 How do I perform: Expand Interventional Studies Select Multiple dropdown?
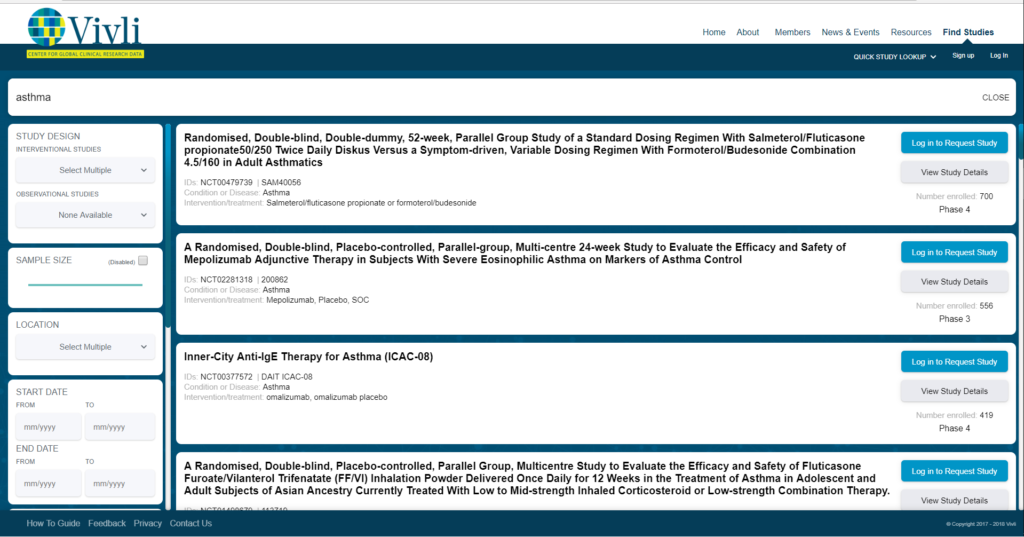85,171
